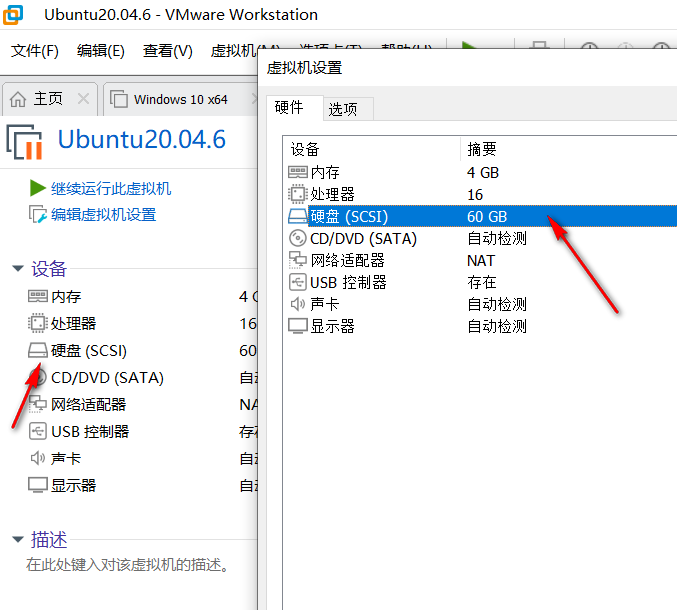Collapse the 设备 section
The width and height of the screenshot is (677, 610).
pos(18,269)
